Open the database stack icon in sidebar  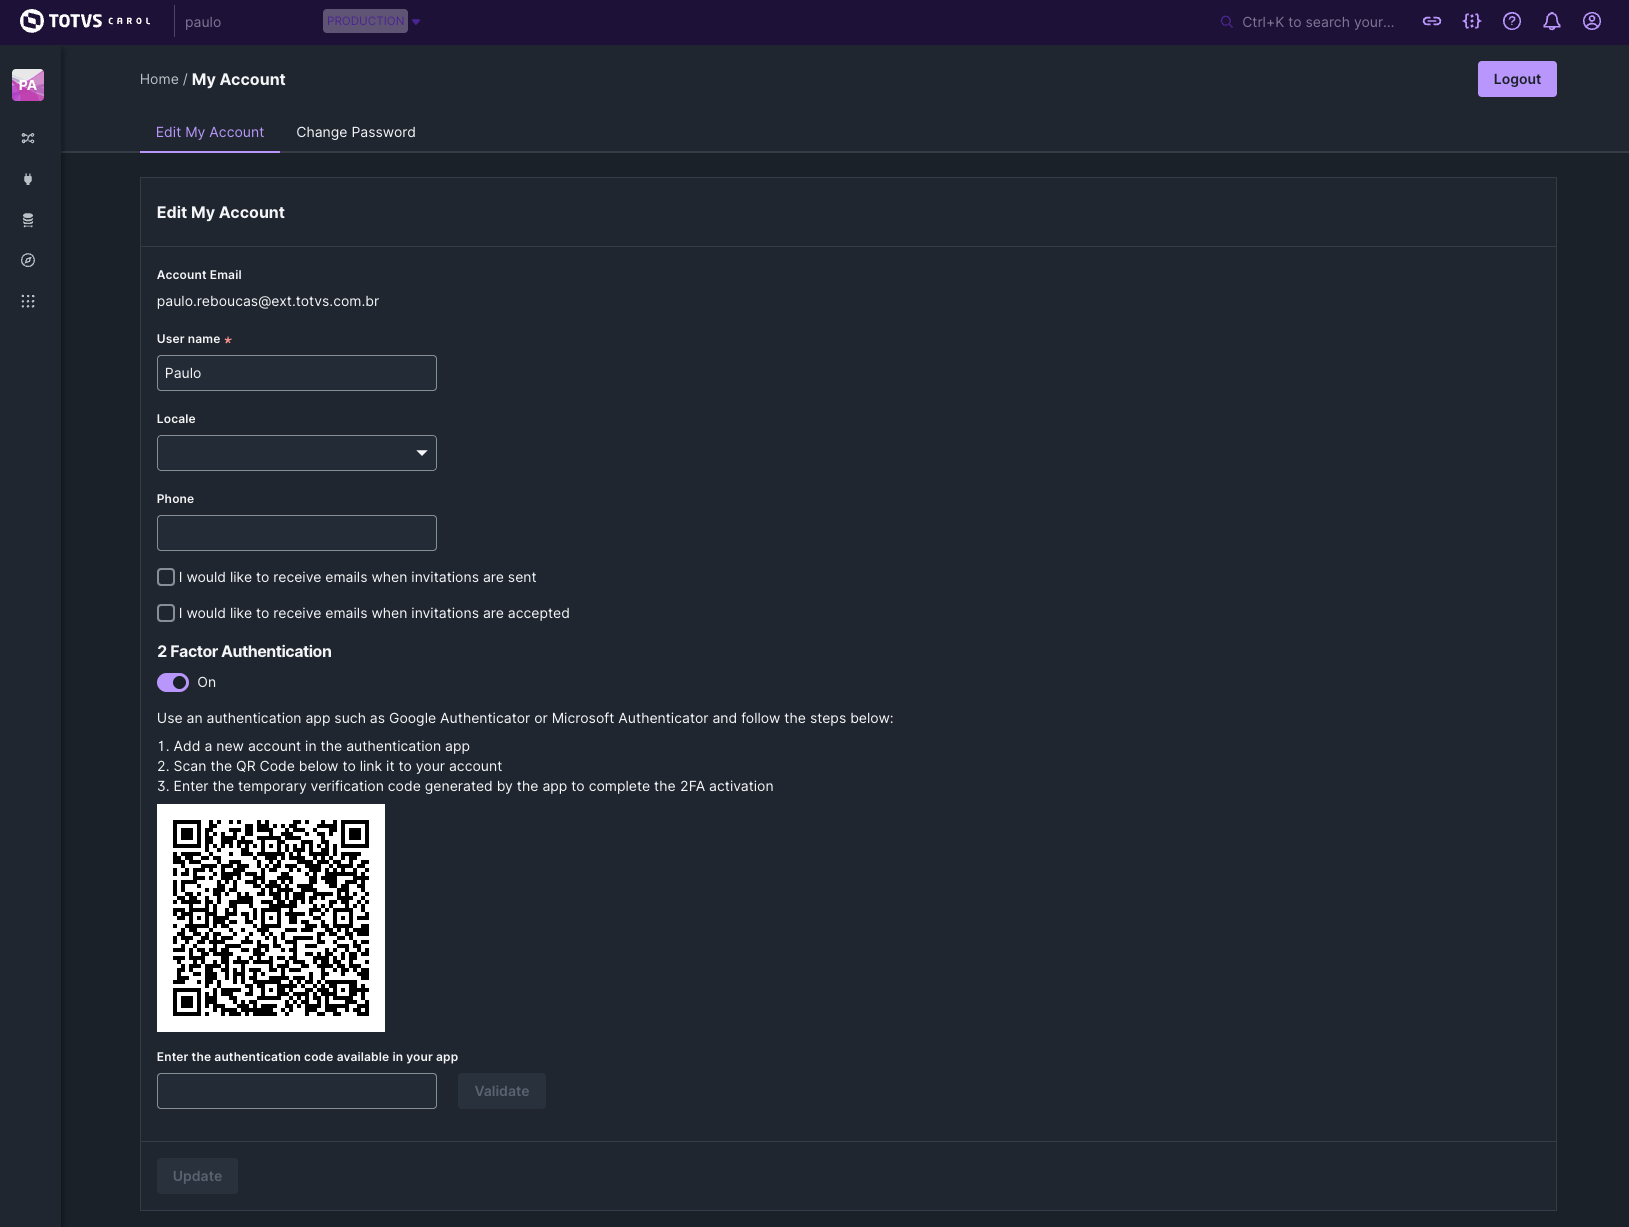coord(28,220)
